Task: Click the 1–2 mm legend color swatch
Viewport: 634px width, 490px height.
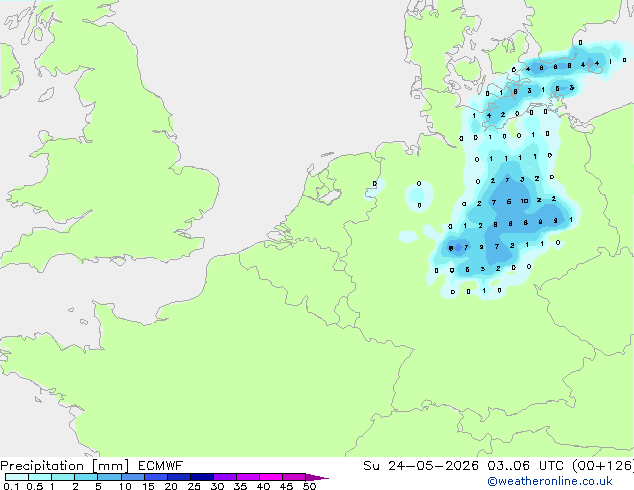Action: [63, 477]
